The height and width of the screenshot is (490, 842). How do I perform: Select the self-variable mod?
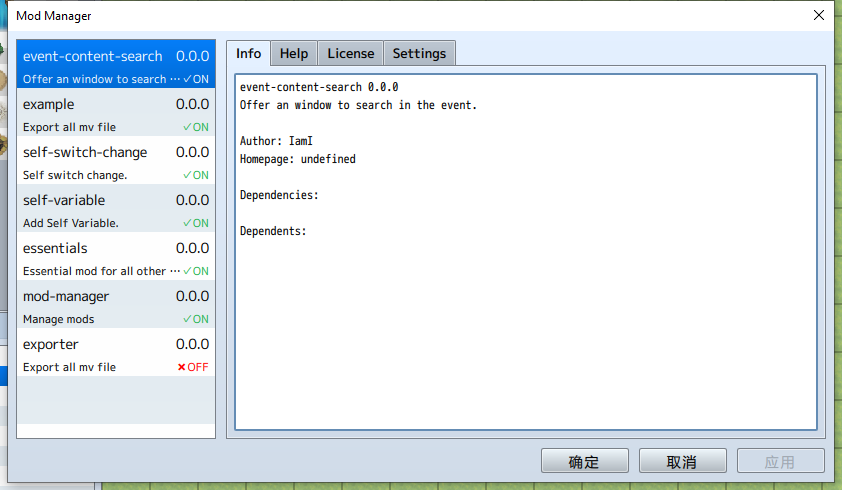click(x=116, y=208)
